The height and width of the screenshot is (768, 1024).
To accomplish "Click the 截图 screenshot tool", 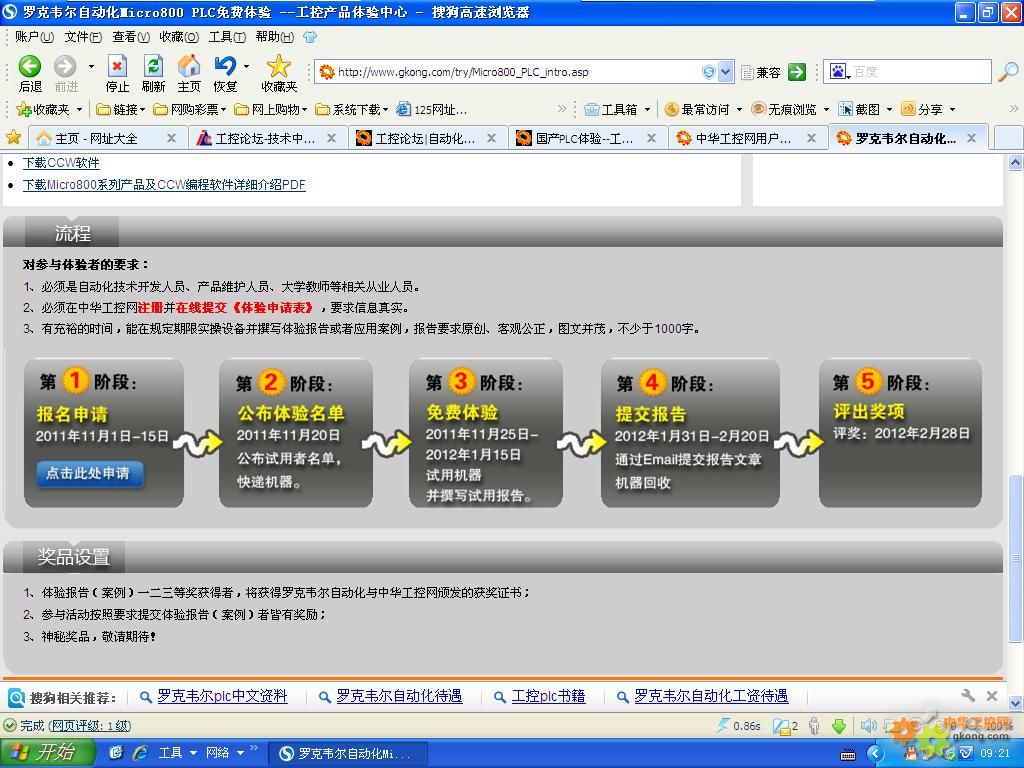I will 860,109.
